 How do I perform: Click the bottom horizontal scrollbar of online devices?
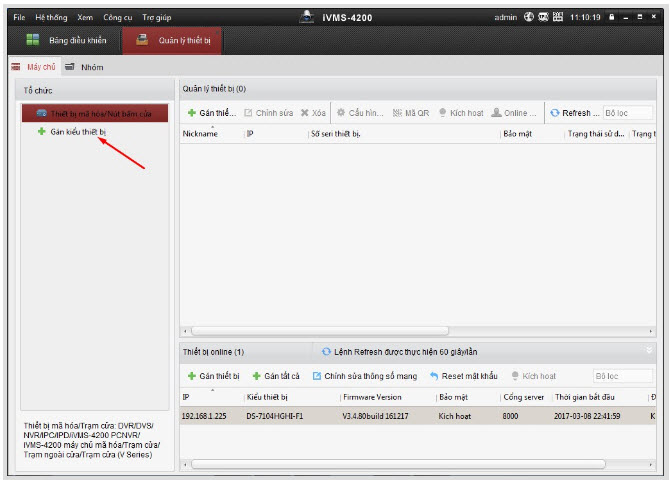click(400, 464)
